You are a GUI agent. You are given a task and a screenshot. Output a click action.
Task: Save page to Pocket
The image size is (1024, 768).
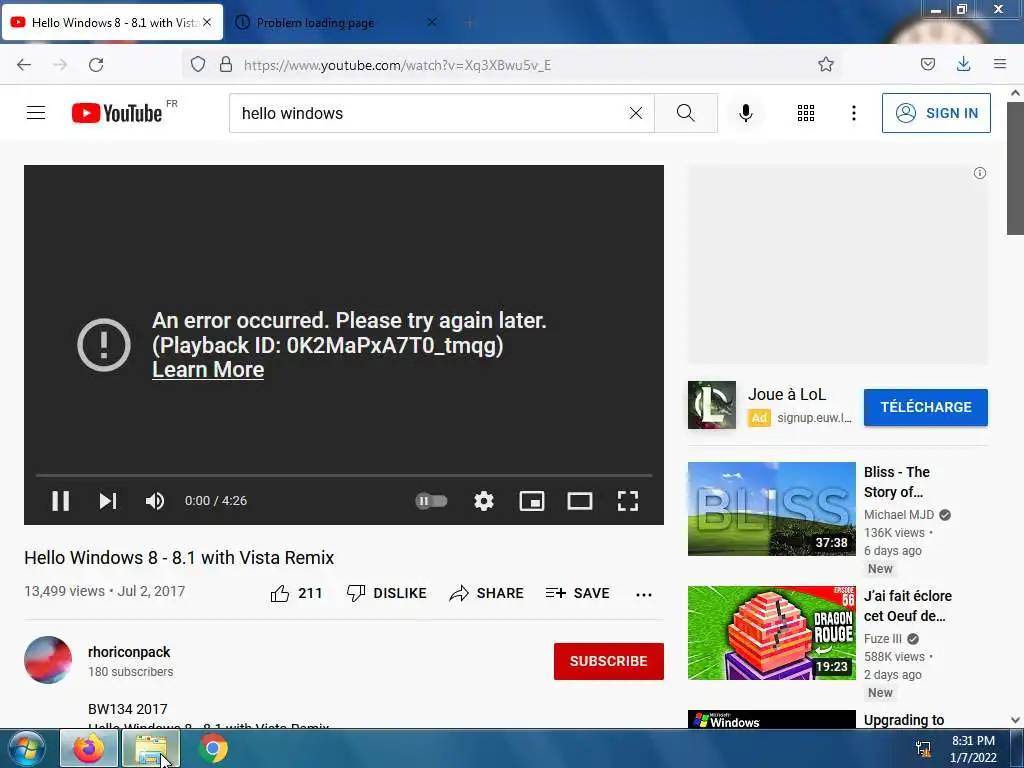point(927,64)
